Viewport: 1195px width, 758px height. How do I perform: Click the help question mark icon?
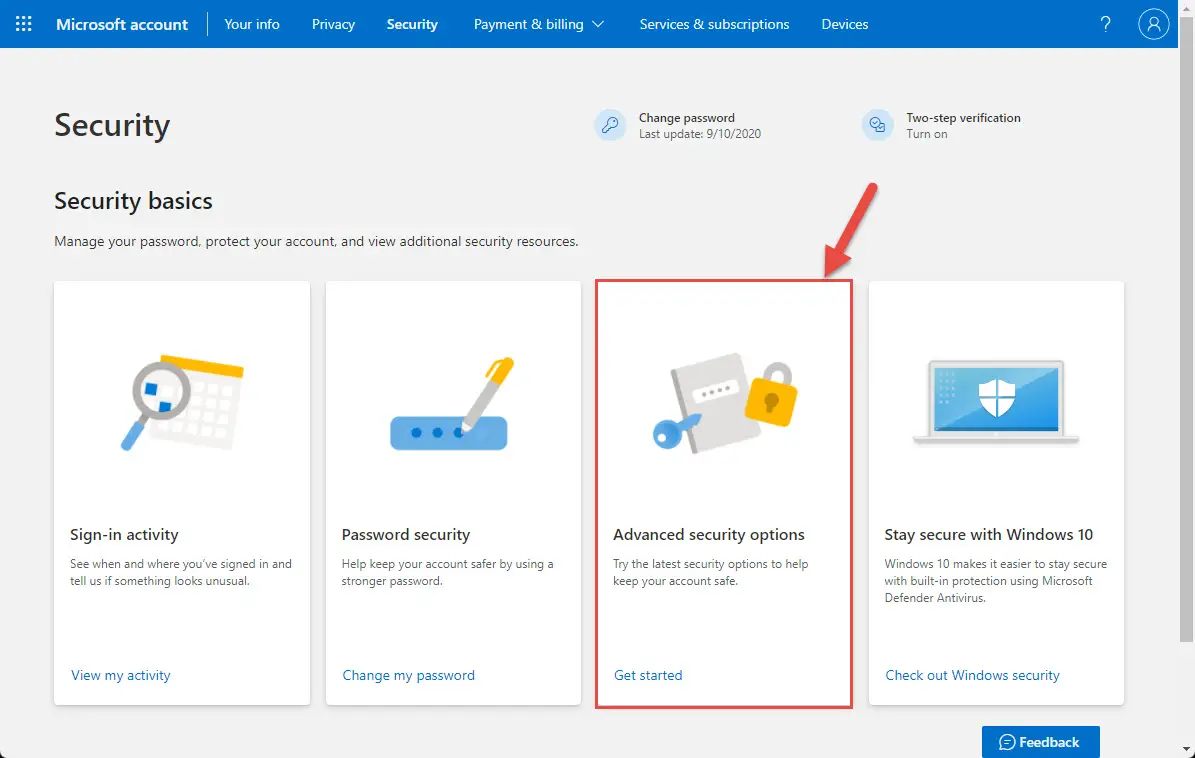click(1105, 24)
